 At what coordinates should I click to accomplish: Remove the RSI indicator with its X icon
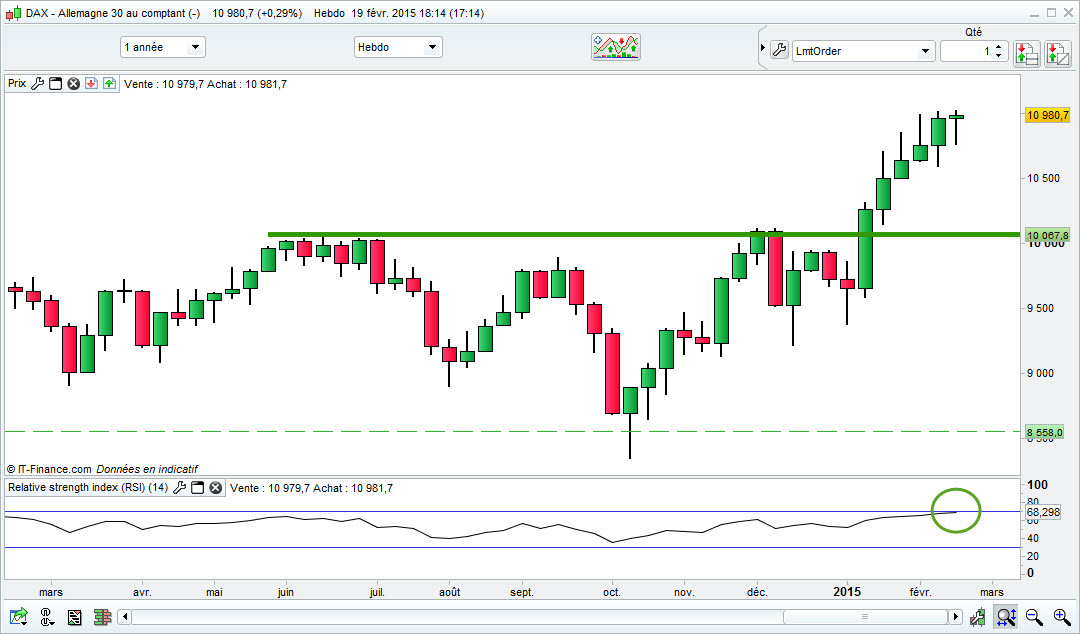pos(216,488)
